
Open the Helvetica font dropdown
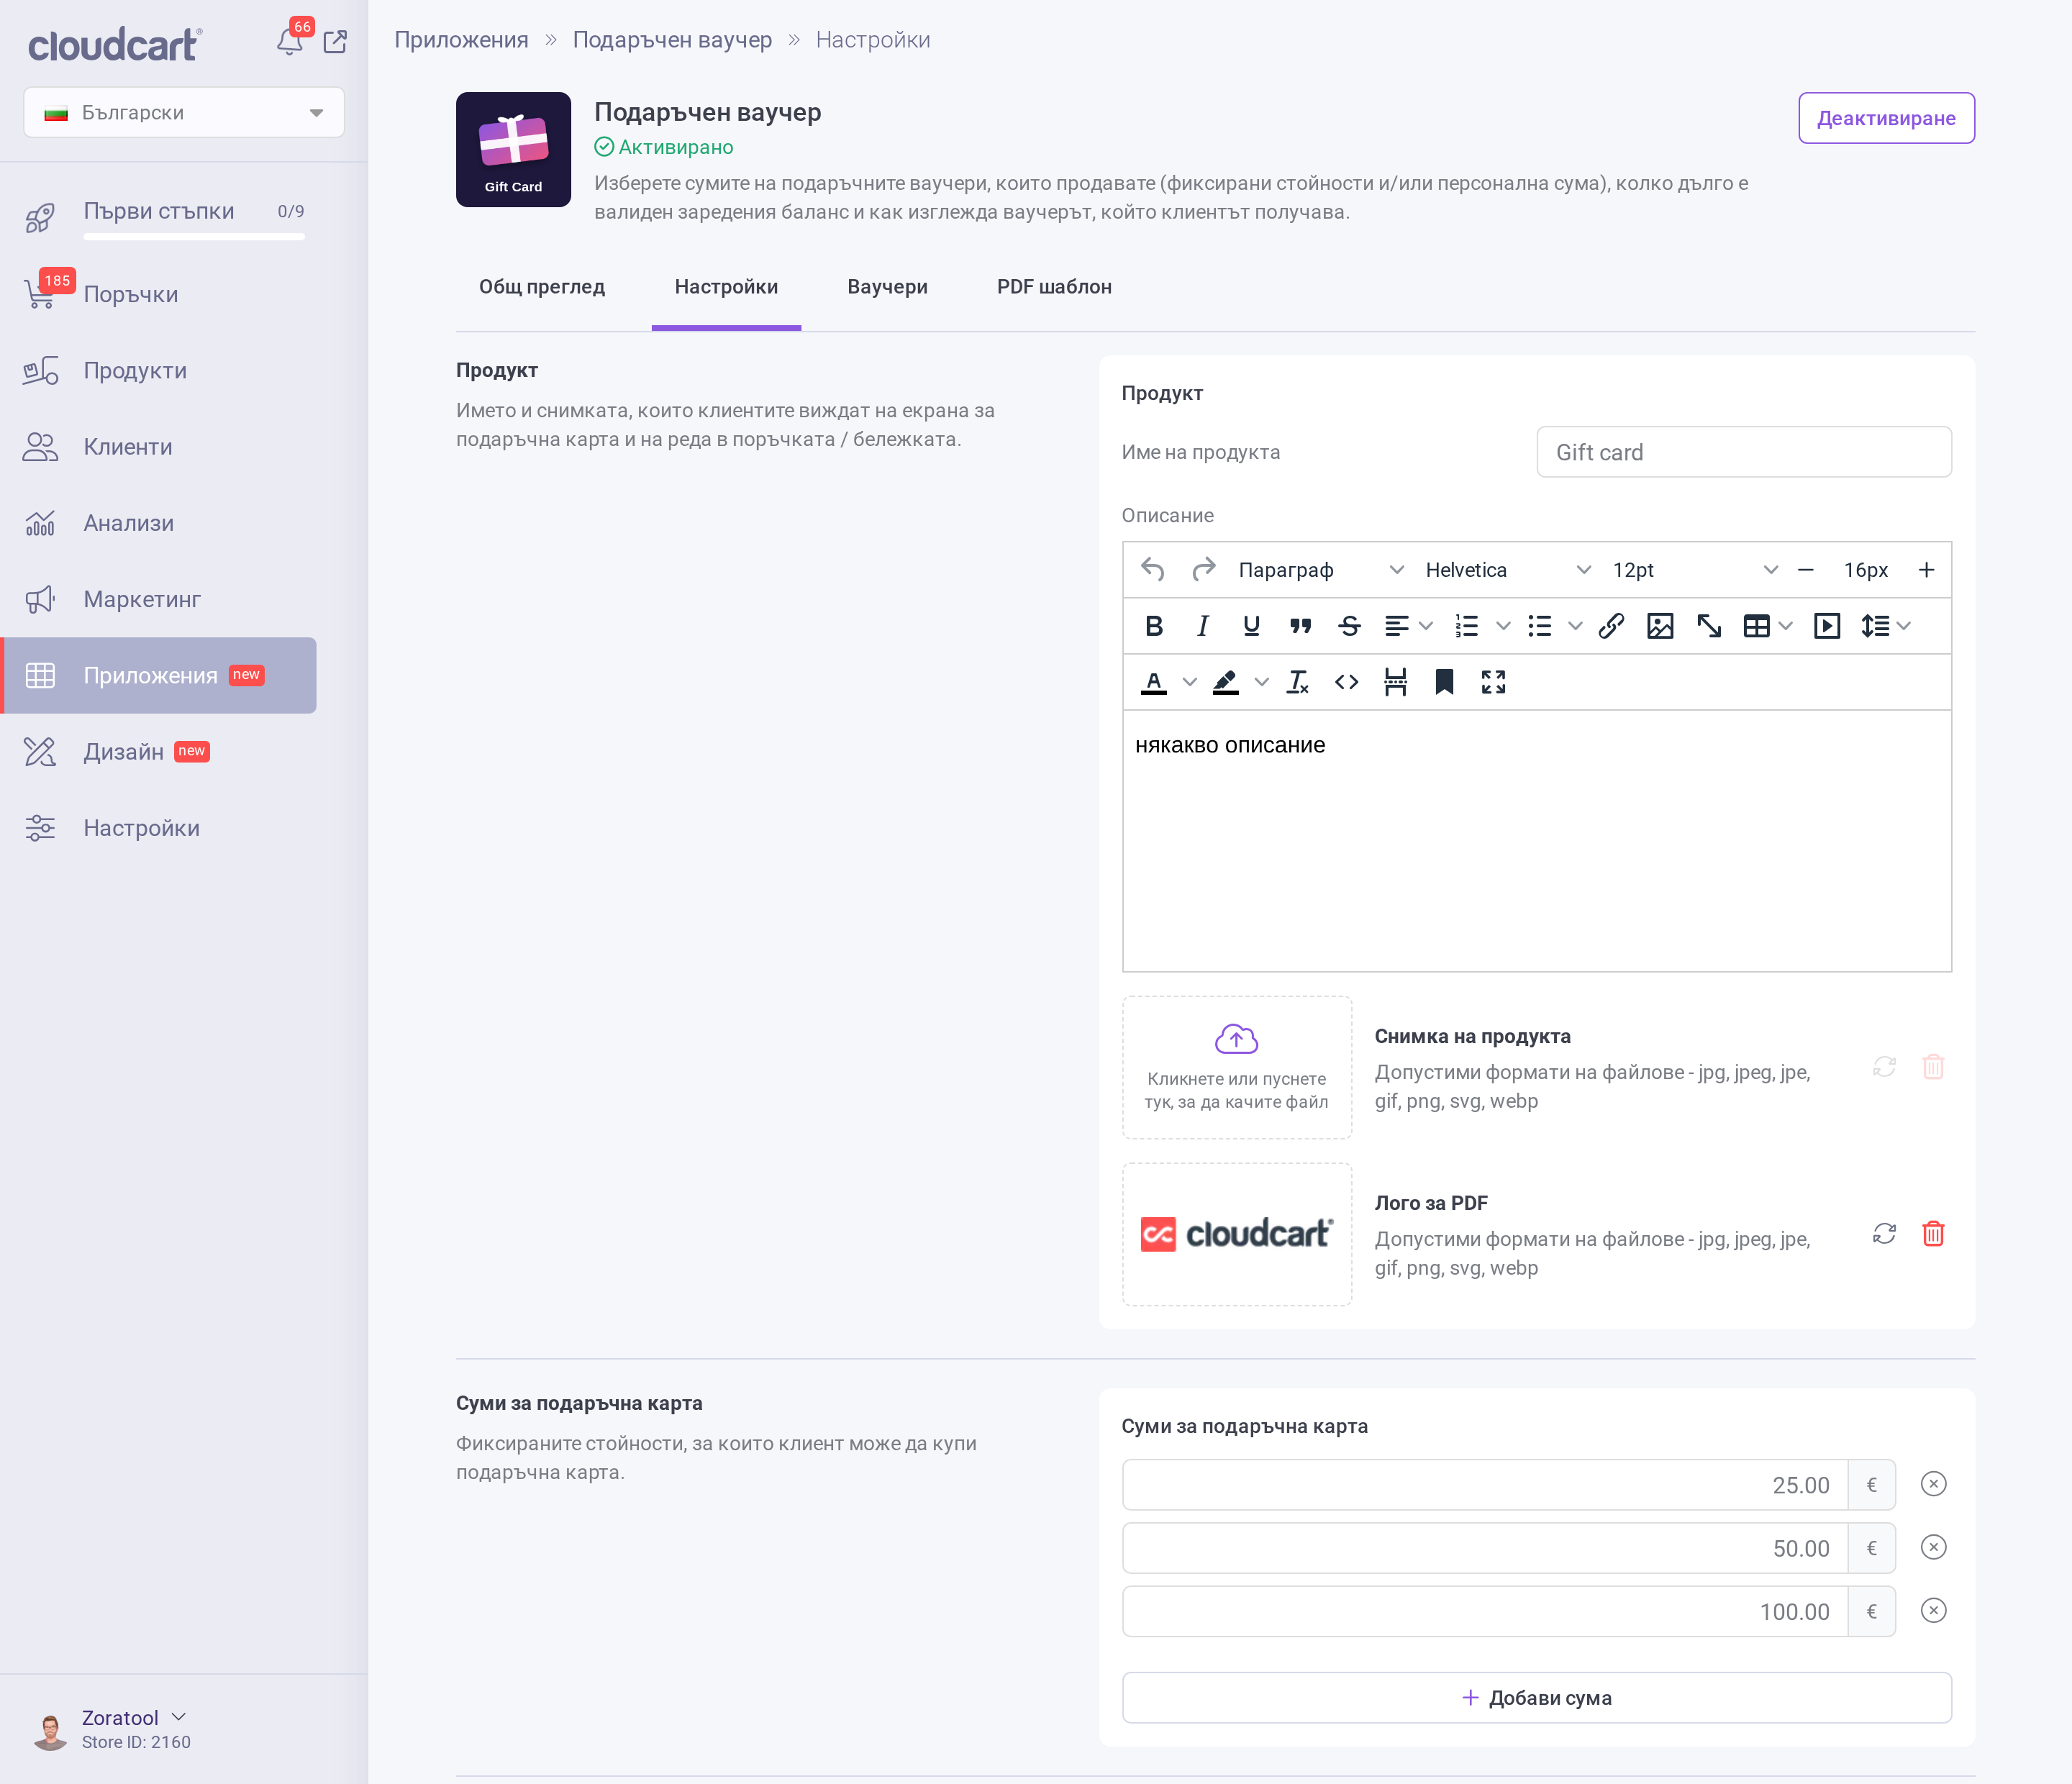coord(1508,570)
